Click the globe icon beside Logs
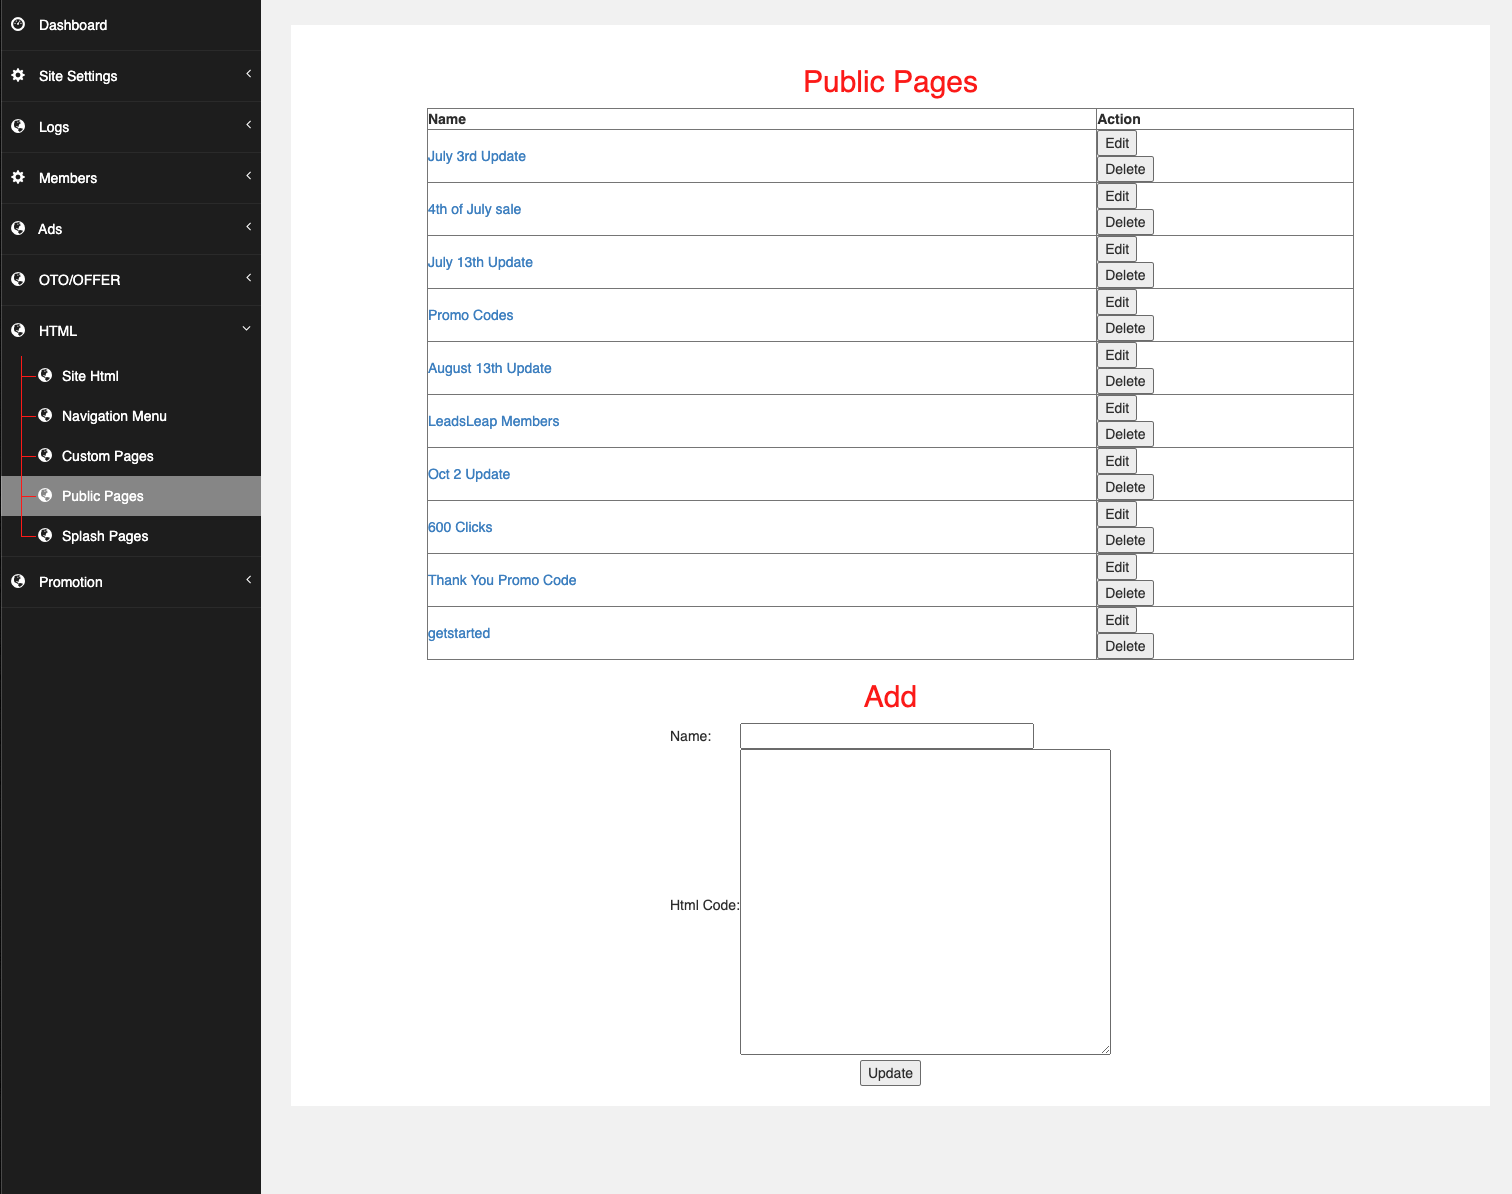Viewport: 1512px width, 1194px height. (18, 126)
